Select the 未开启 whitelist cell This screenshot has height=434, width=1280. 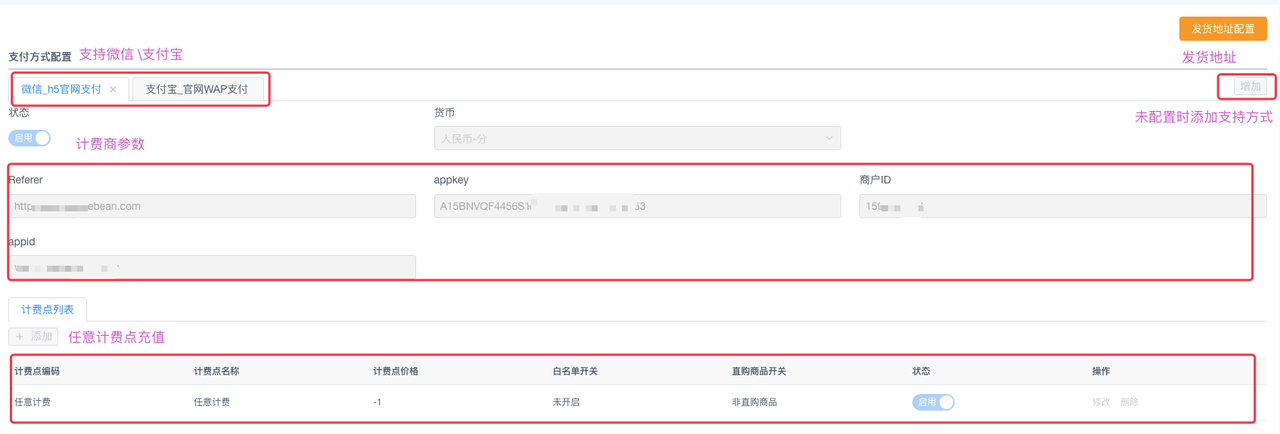click(x=568, y=402)
